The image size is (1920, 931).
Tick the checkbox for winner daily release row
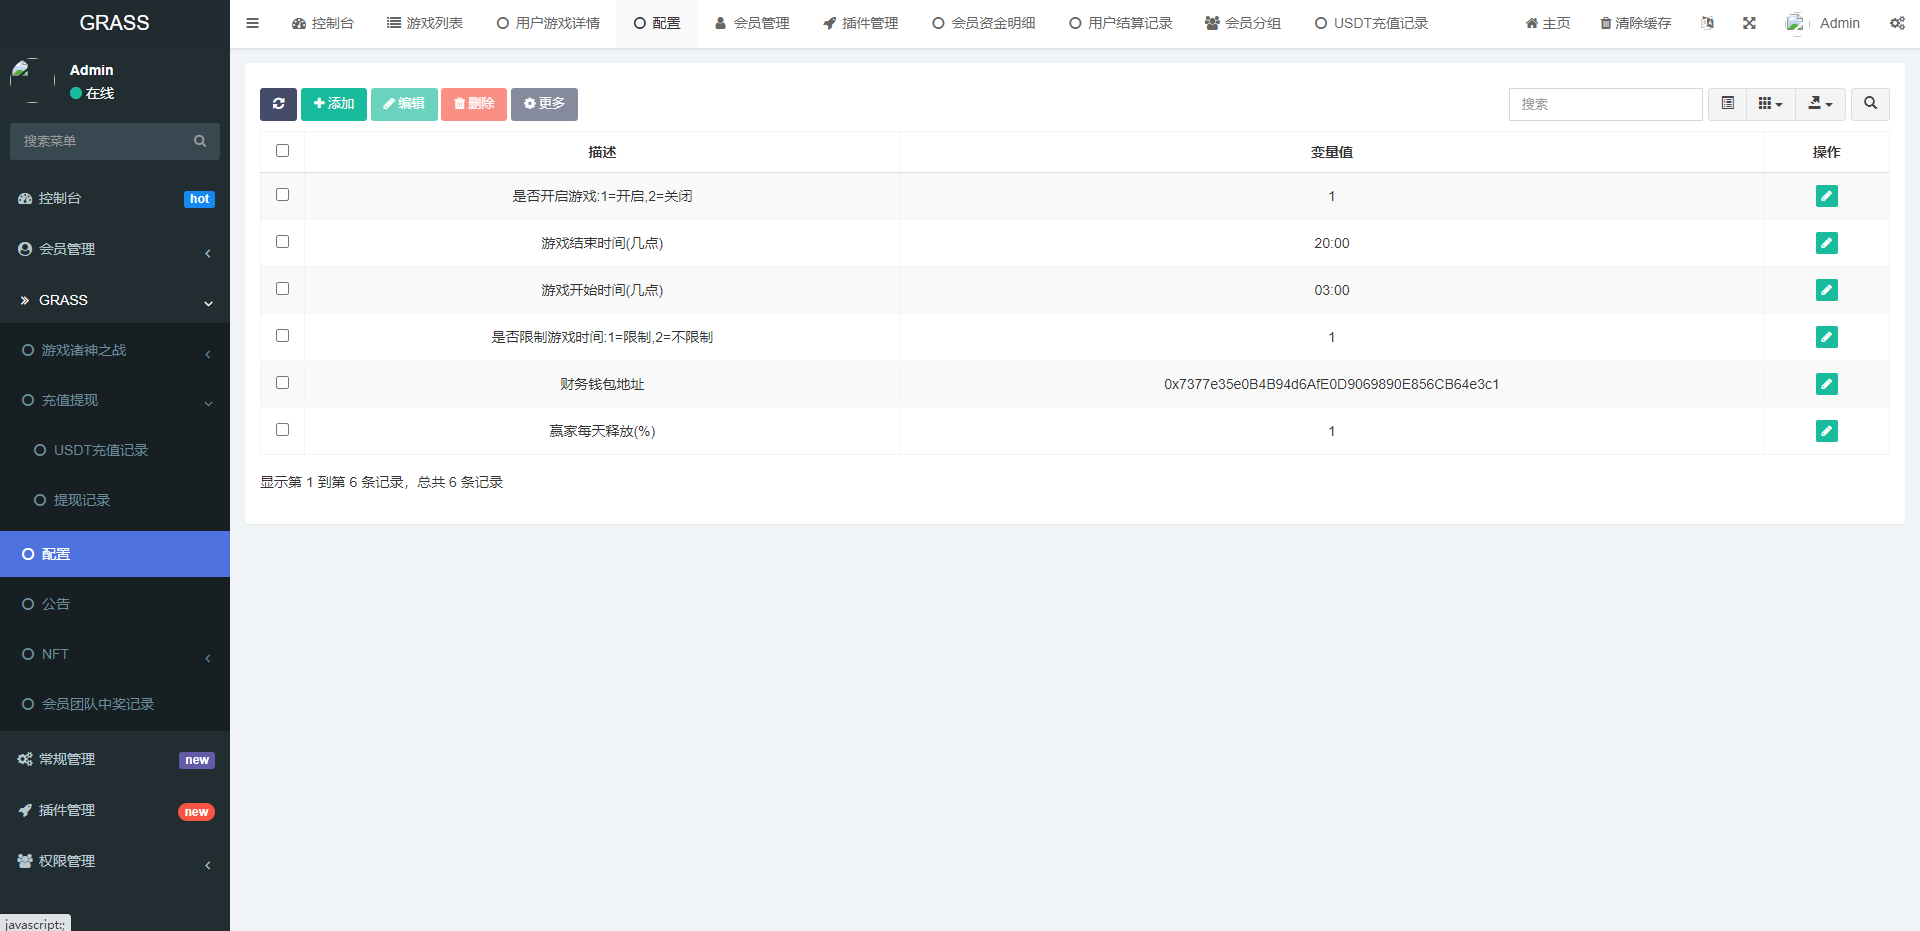(x=282, y=430)
